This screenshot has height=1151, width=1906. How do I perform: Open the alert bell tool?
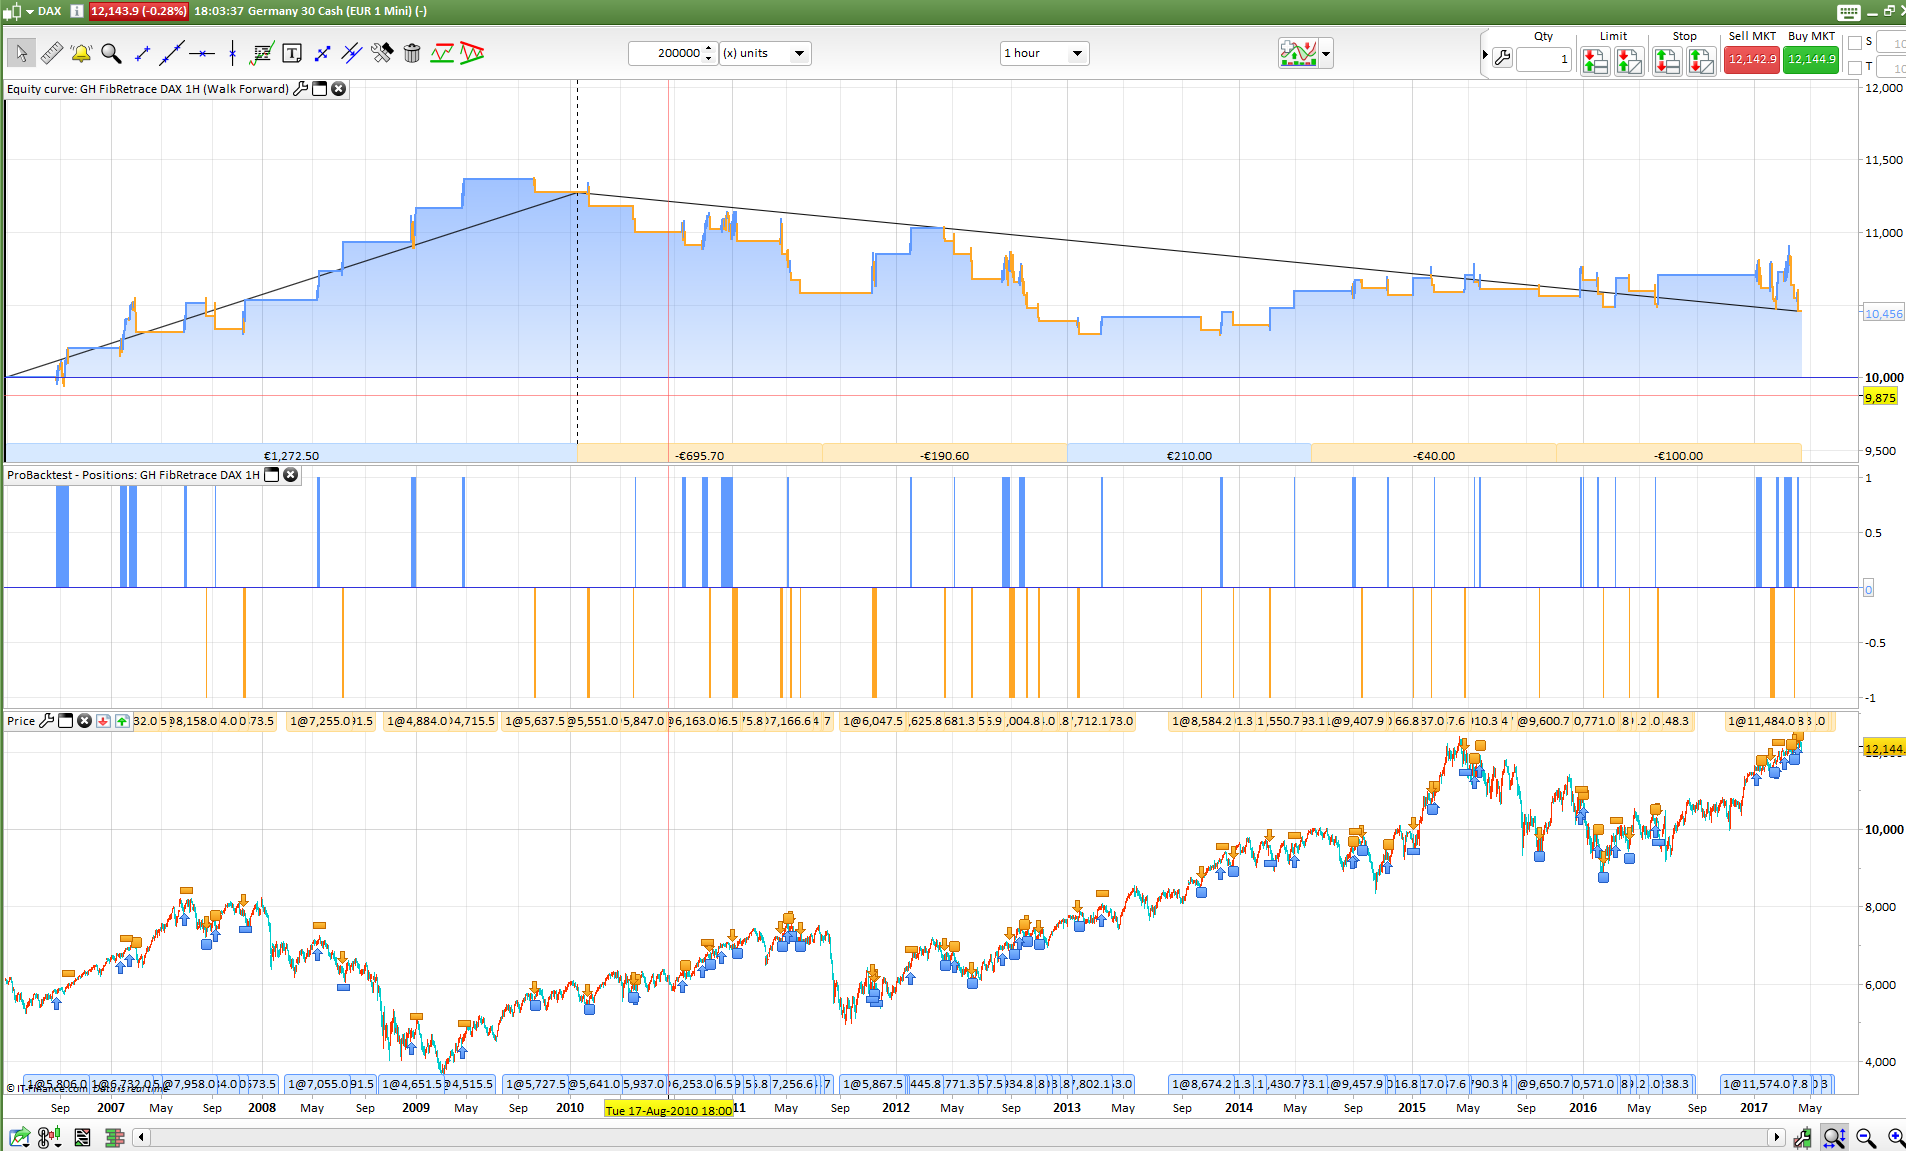[81, 53]
